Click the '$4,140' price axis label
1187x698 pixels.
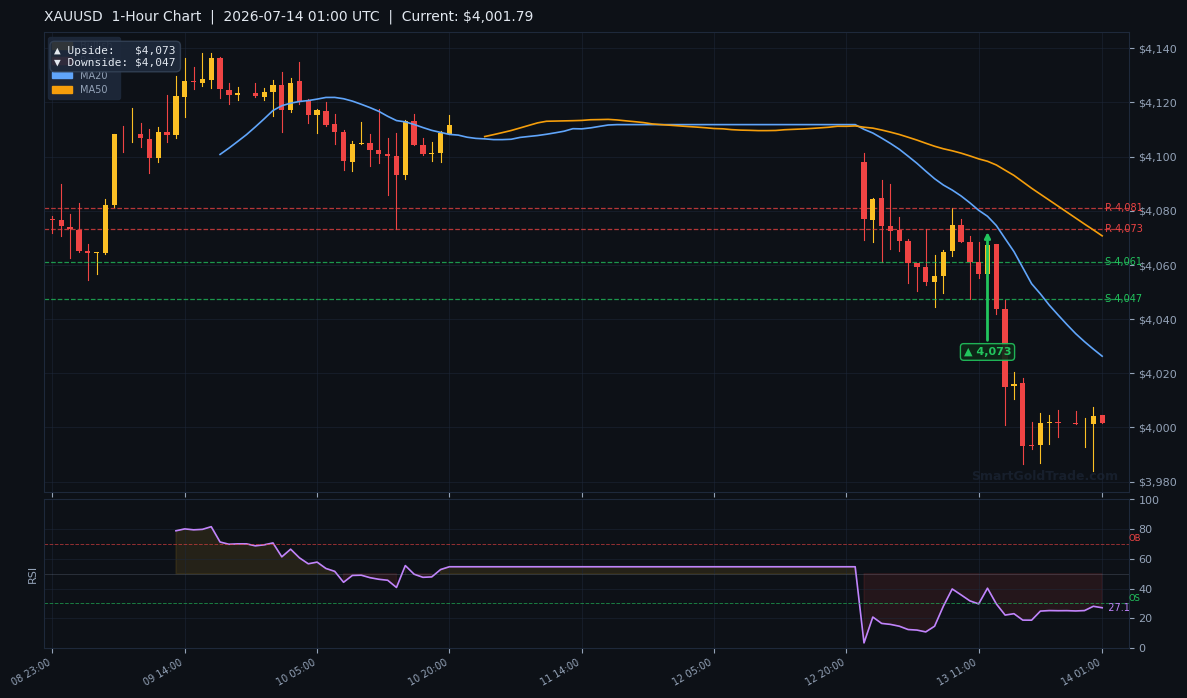[x=1157, y=49]
